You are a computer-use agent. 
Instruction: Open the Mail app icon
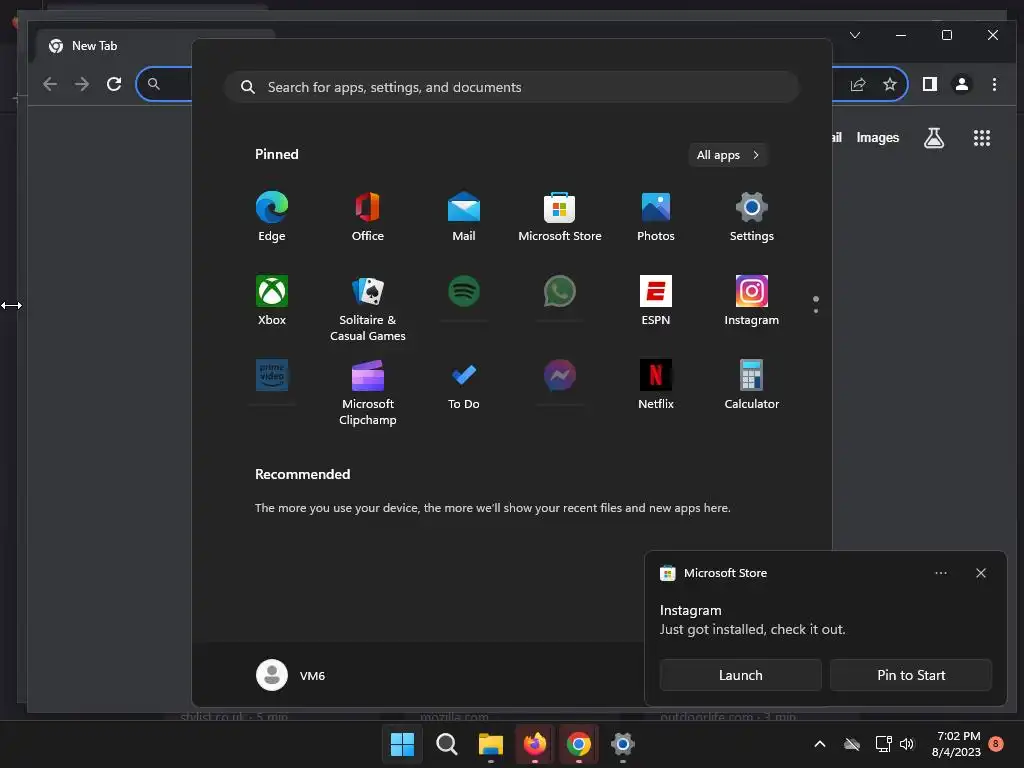tap(464, 216)
